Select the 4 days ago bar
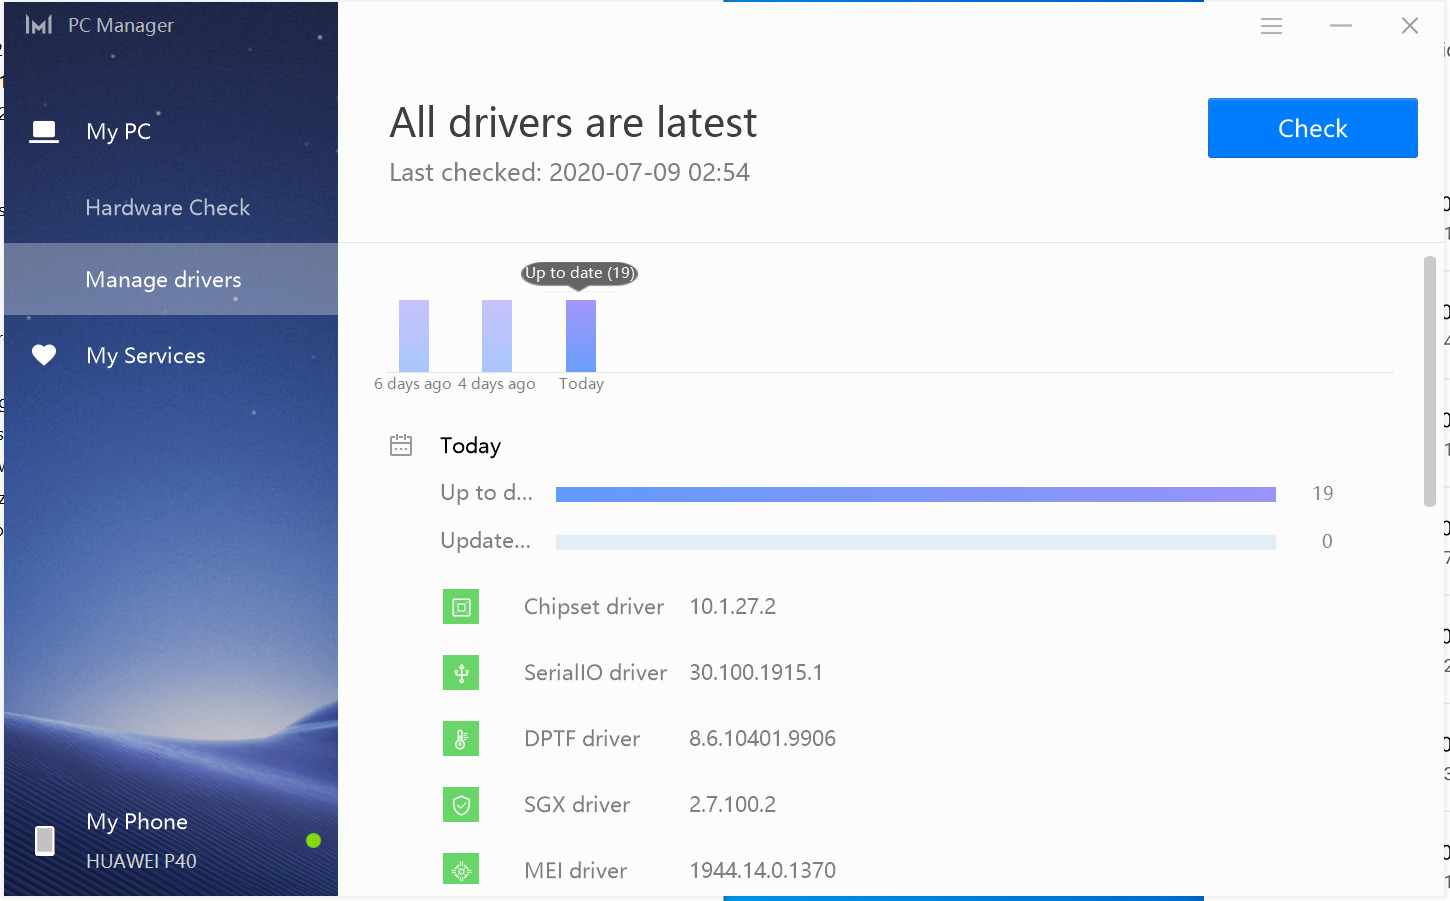 click(497, 336)
